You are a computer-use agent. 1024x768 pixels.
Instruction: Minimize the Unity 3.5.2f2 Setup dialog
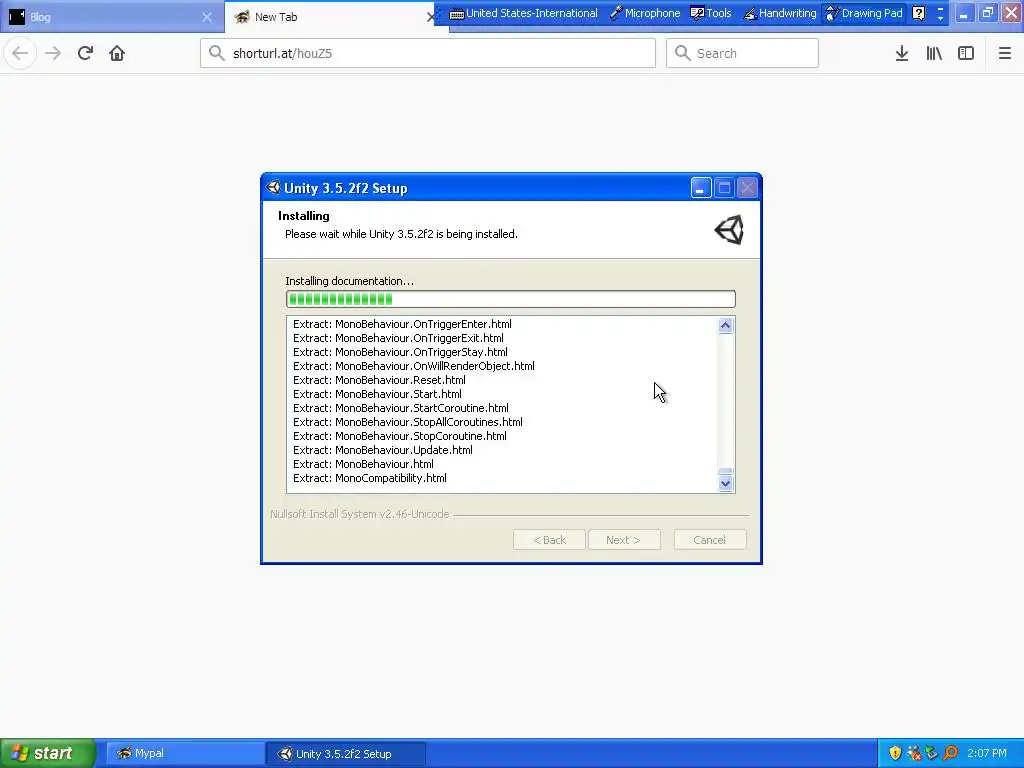(701, 188)
